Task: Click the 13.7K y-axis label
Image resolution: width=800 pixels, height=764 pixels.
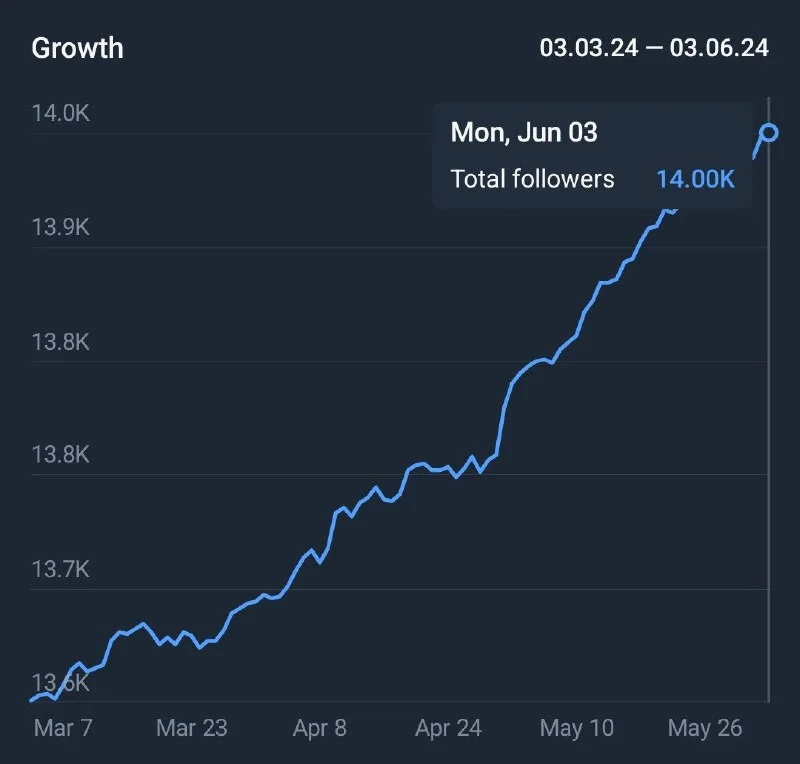Action: pos(61,570)
